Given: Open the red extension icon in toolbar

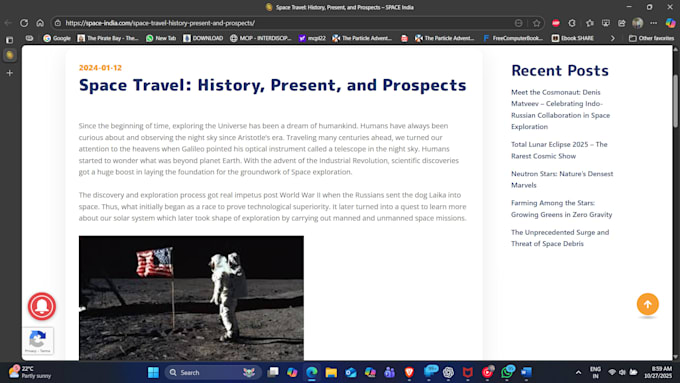Looking at the screenshot, I should tap(556, 23).
